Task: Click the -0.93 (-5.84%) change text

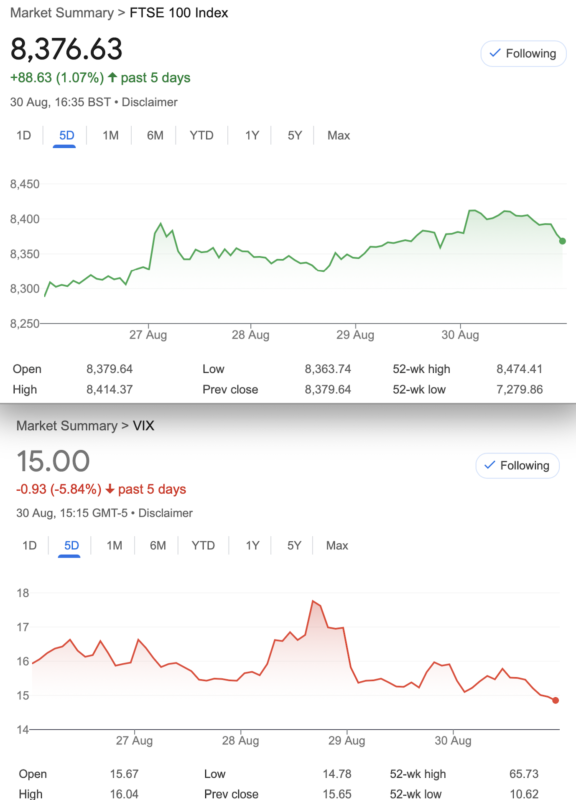Action: coord(59,489)
